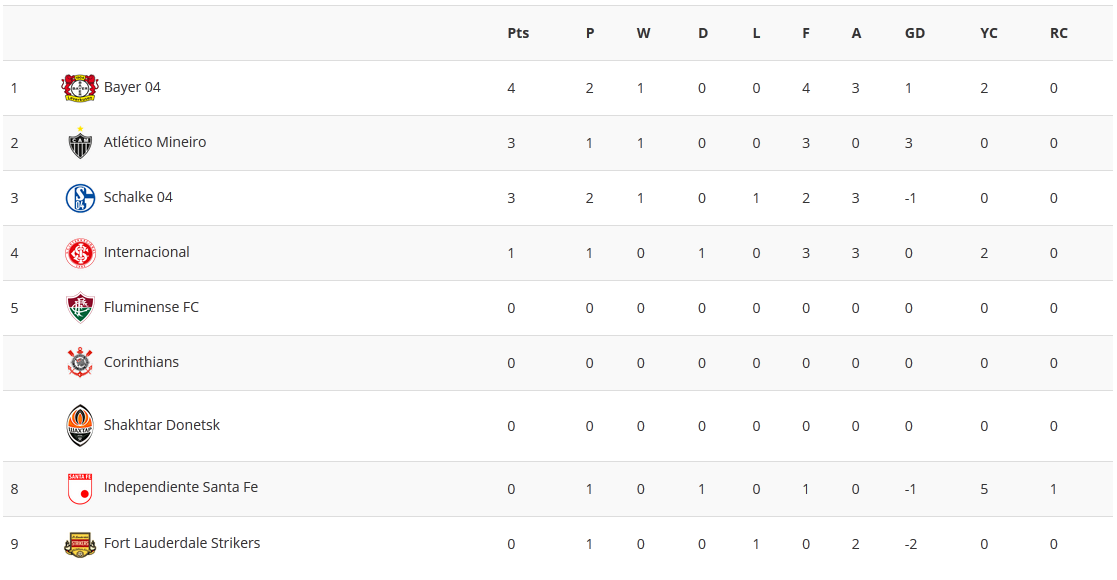This screenshot has height=580, width=1117.
Task: Click the Pts column header
Action: [x=518, y=33]
